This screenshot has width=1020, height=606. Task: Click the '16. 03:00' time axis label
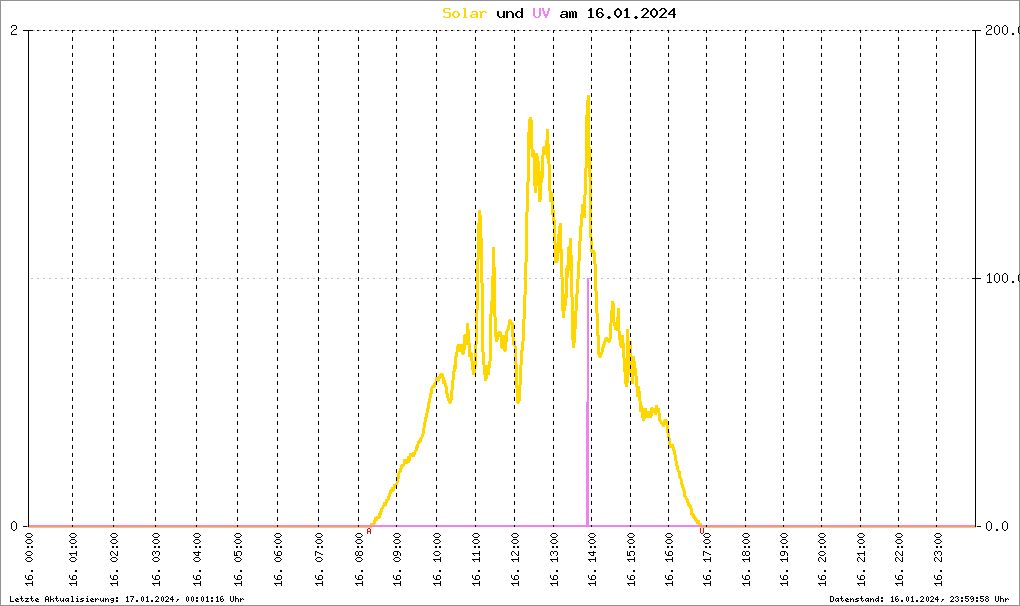[x=155, y=560]
